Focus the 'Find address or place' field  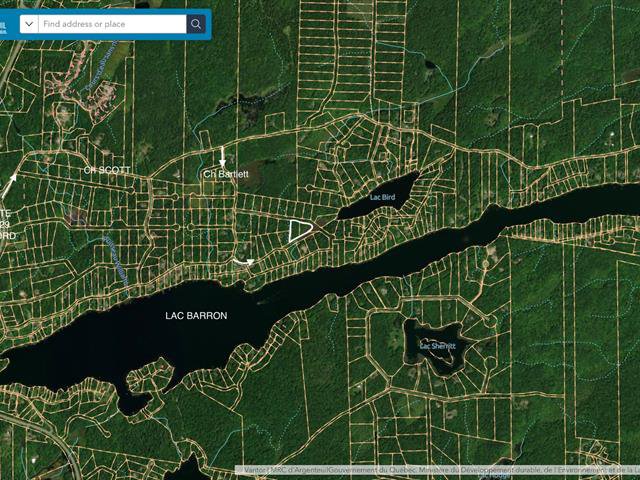[110, 24]
